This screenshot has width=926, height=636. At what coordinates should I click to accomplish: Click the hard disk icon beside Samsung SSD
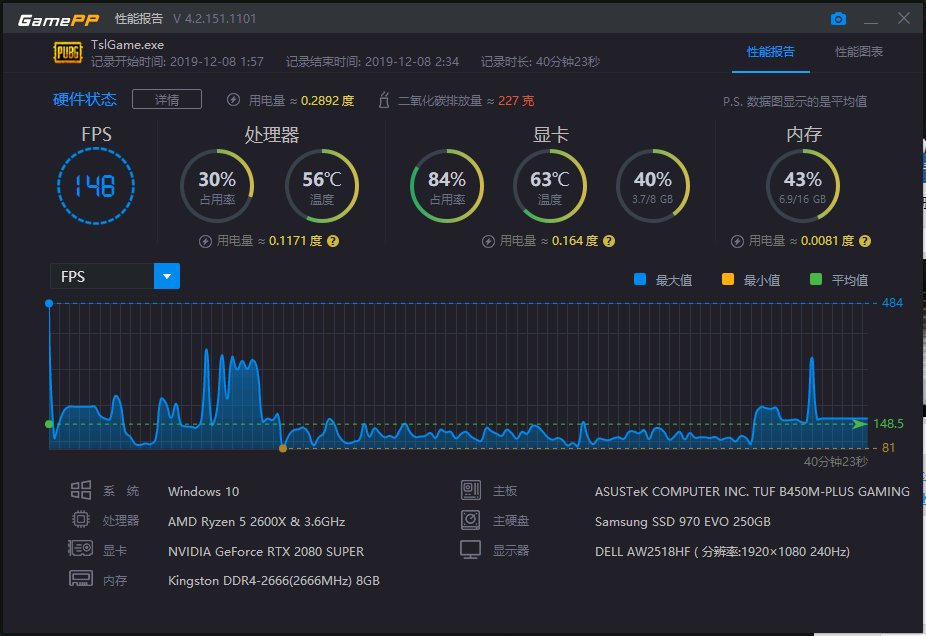click(x=471, y=520)
